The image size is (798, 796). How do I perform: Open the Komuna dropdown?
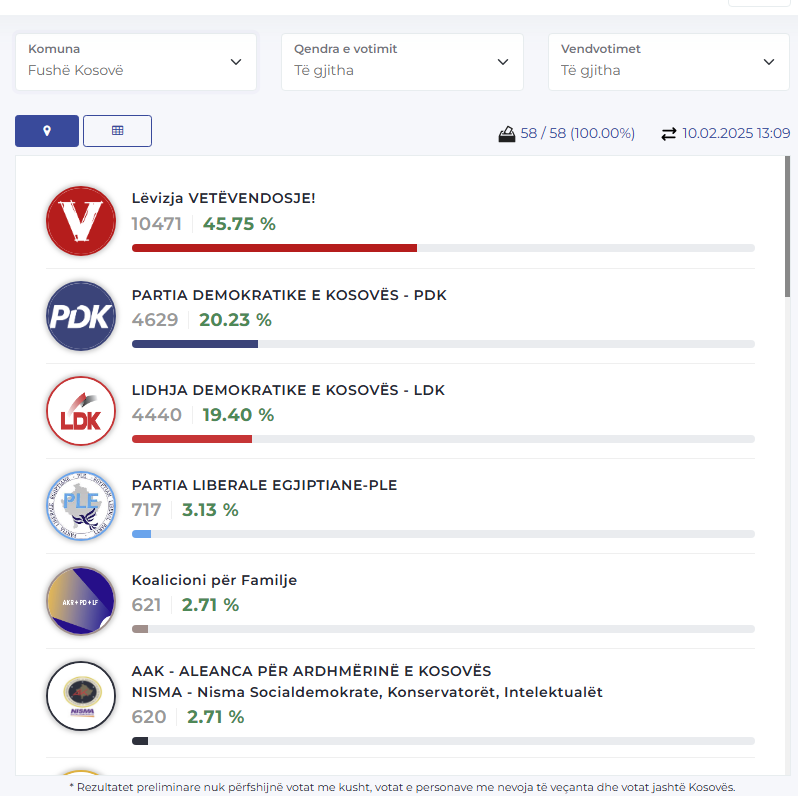tap(136, 61)
